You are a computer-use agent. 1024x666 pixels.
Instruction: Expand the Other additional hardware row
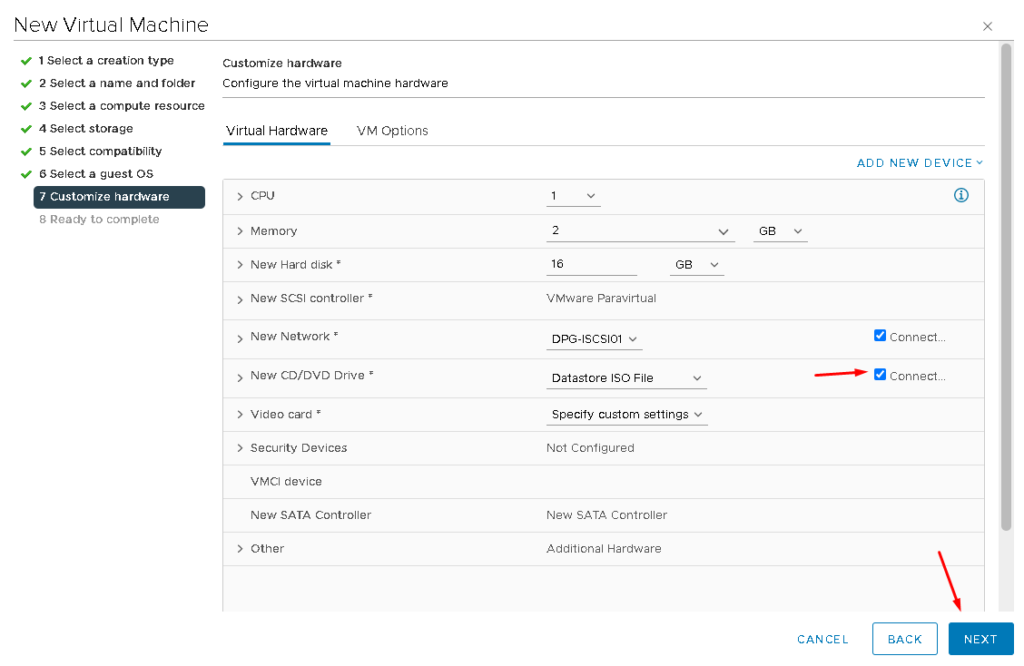click(240, 549)
